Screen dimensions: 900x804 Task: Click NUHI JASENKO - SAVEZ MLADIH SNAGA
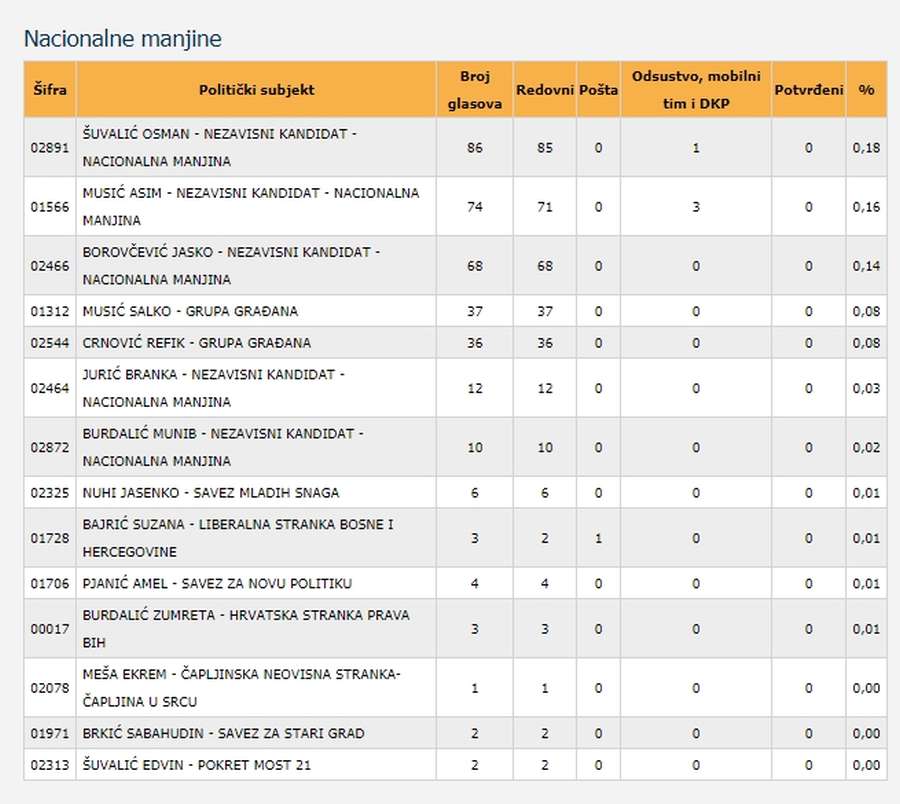pos(210,492)
